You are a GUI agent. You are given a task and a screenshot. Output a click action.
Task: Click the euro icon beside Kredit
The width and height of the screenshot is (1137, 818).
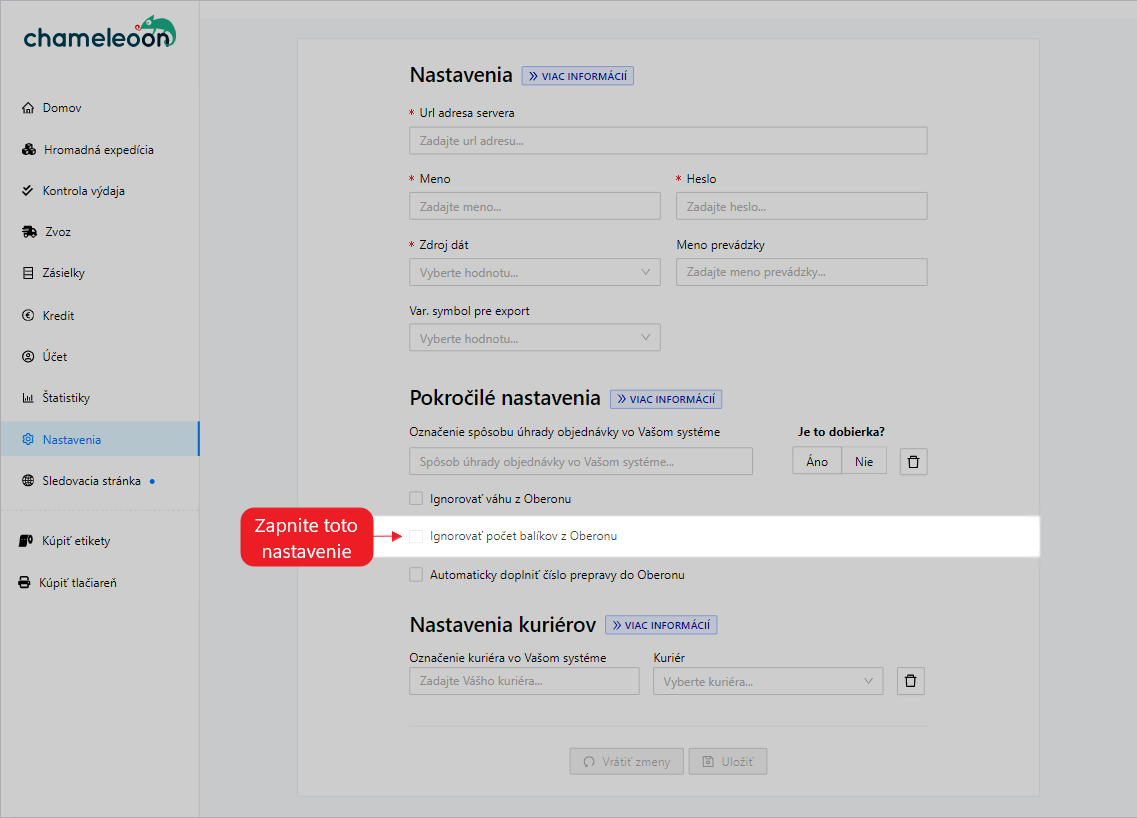tap(28, 316)
